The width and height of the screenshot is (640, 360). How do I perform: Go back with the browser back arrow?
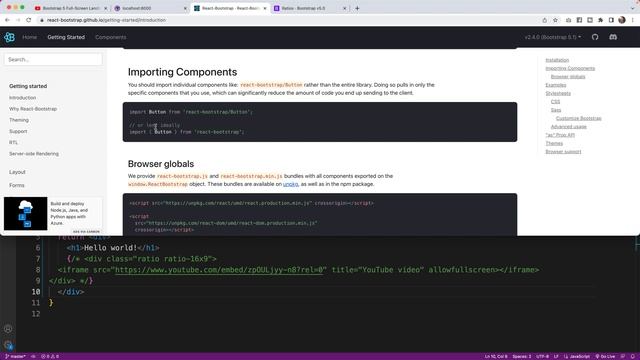click(7, 20)
